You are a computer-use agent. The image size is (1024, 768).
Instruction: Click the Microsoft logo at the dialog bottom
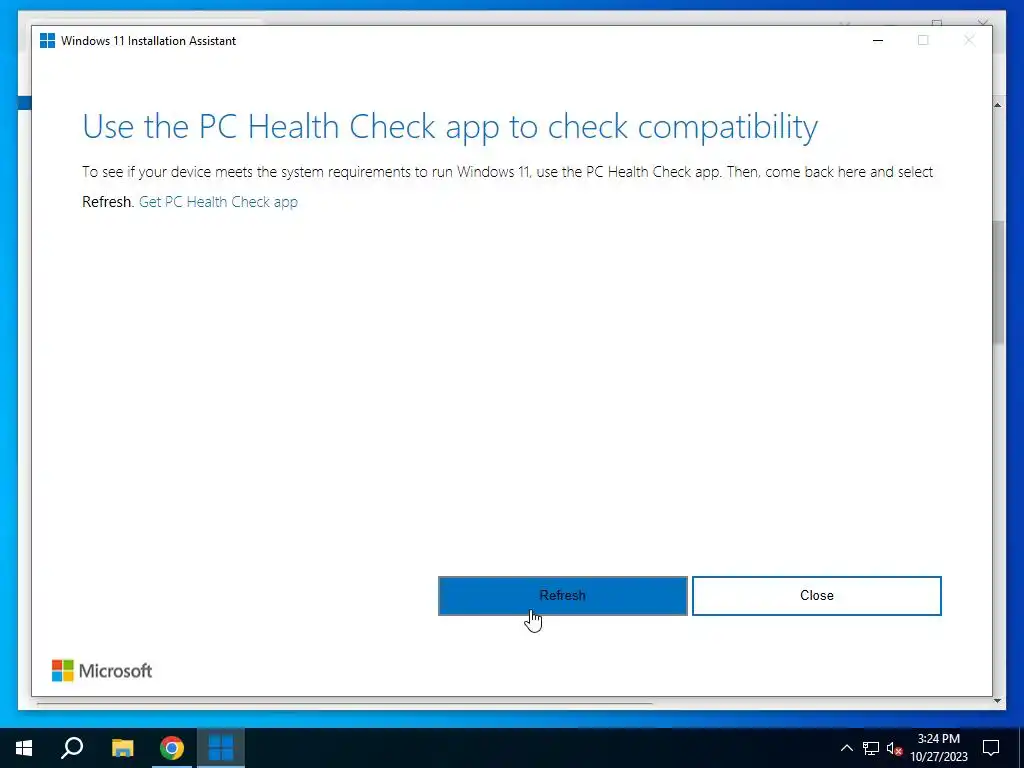click(x=102, y=671)
